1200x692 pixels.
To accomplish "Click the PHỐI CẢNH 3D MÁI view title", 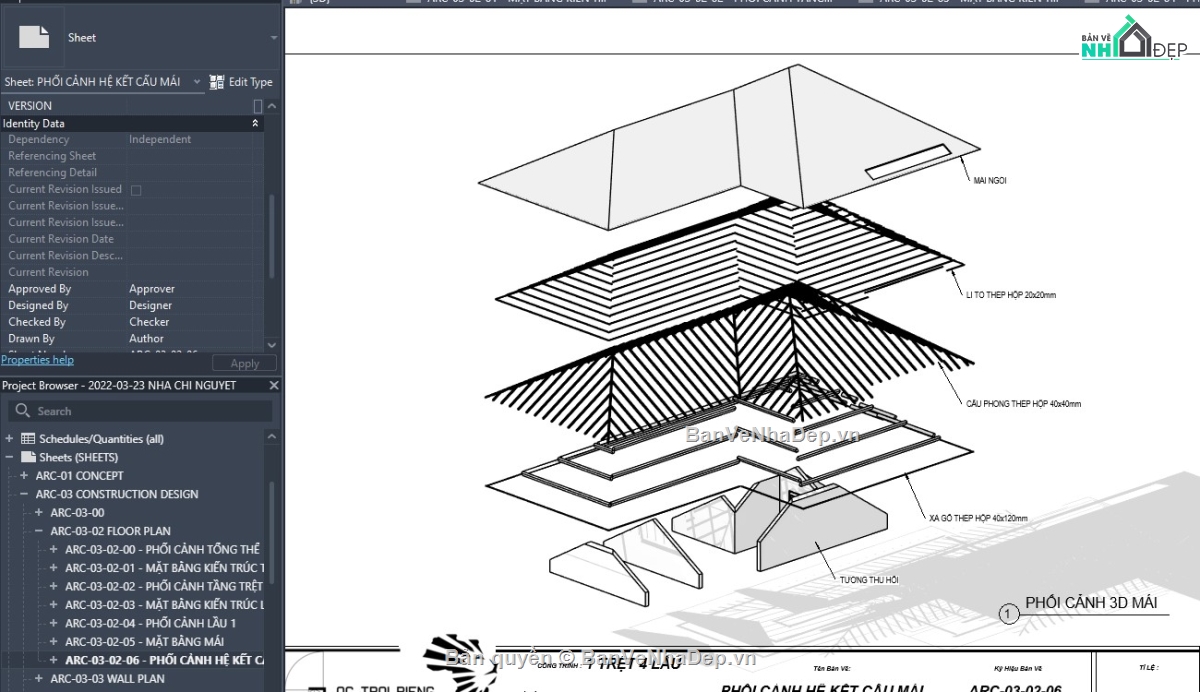I will coord(1091,602).
